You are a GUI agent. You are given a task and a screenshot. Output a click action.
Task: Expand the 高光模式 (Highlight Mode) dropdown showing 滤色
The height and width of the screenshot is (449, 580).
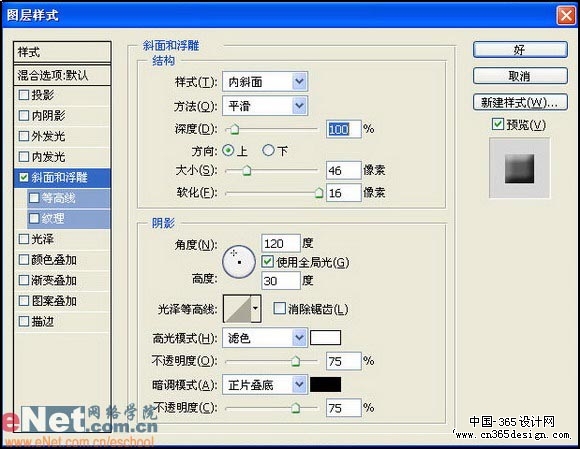265,338
